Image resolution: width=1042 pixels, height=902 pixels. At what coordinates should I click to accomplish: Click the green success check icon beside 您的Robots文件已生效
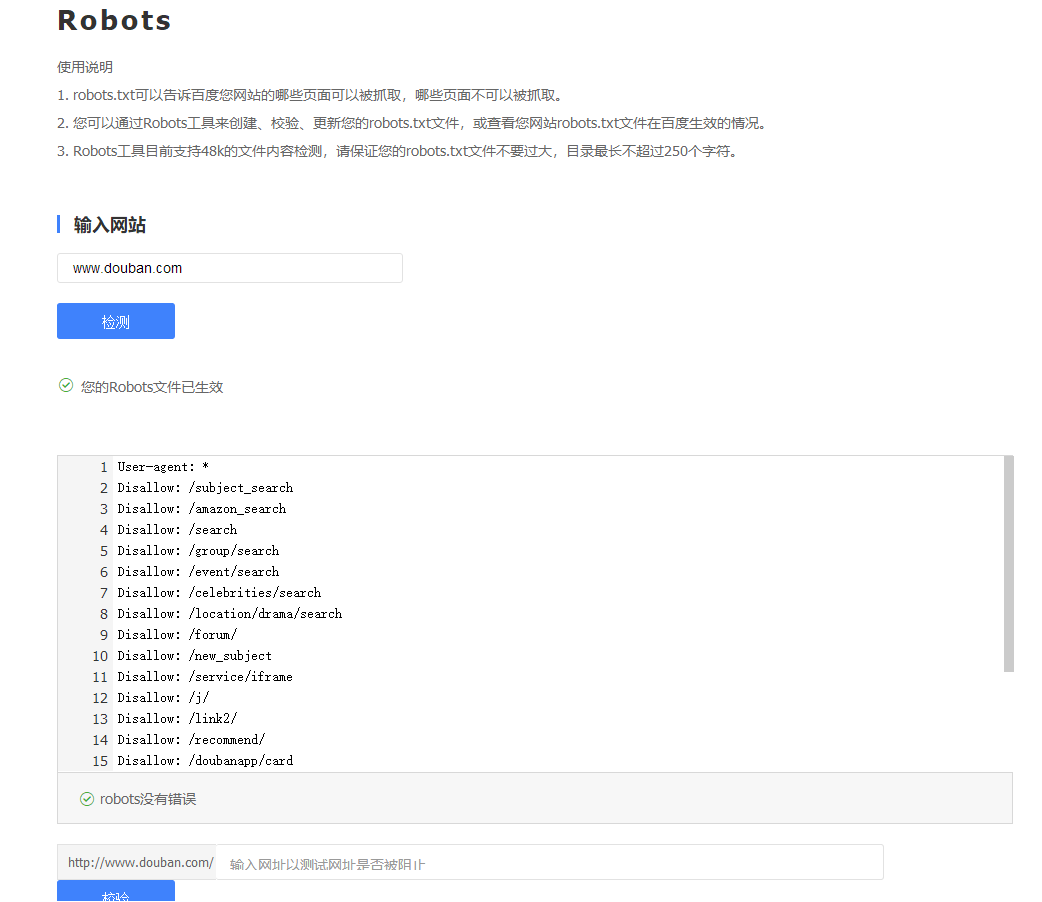pos(65,385)
